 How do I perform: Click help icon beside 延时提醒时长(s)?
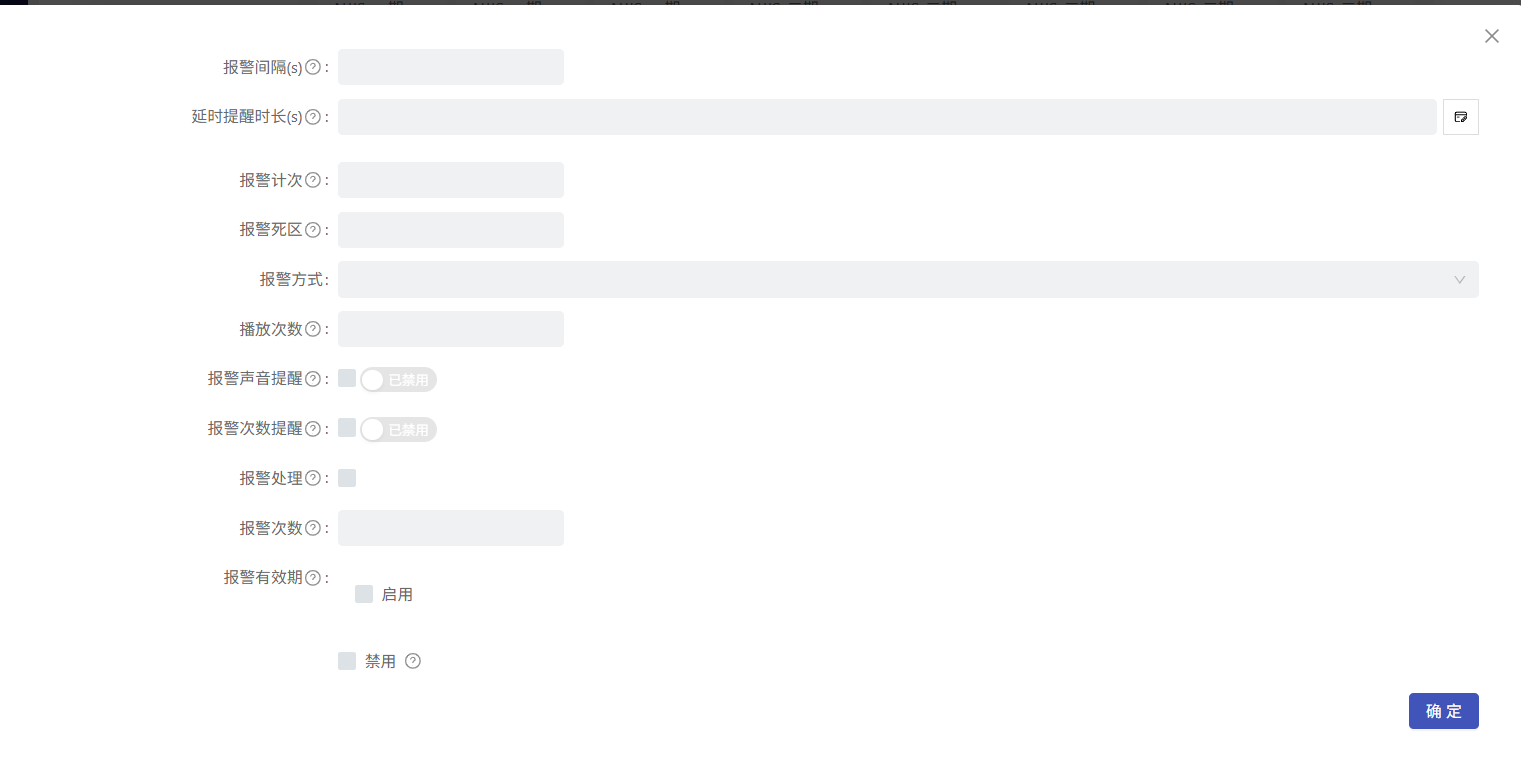313,117
